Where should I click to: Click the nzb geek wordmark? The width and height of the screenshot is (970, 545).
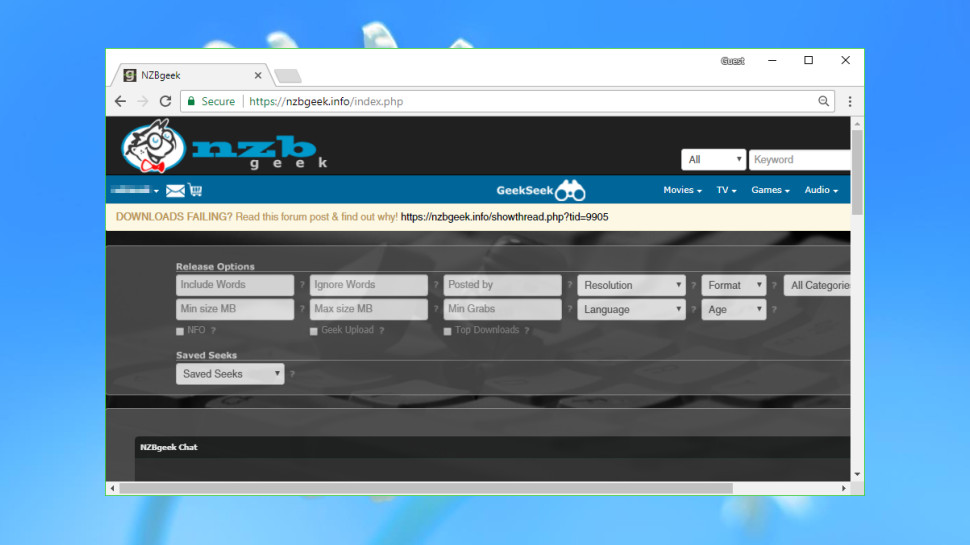tap(260, 152)
